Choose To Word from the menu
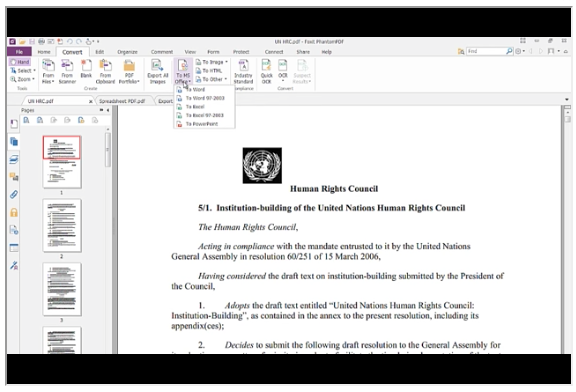Image resolution: width=576 pixels, height=392 pixels. 204,89
